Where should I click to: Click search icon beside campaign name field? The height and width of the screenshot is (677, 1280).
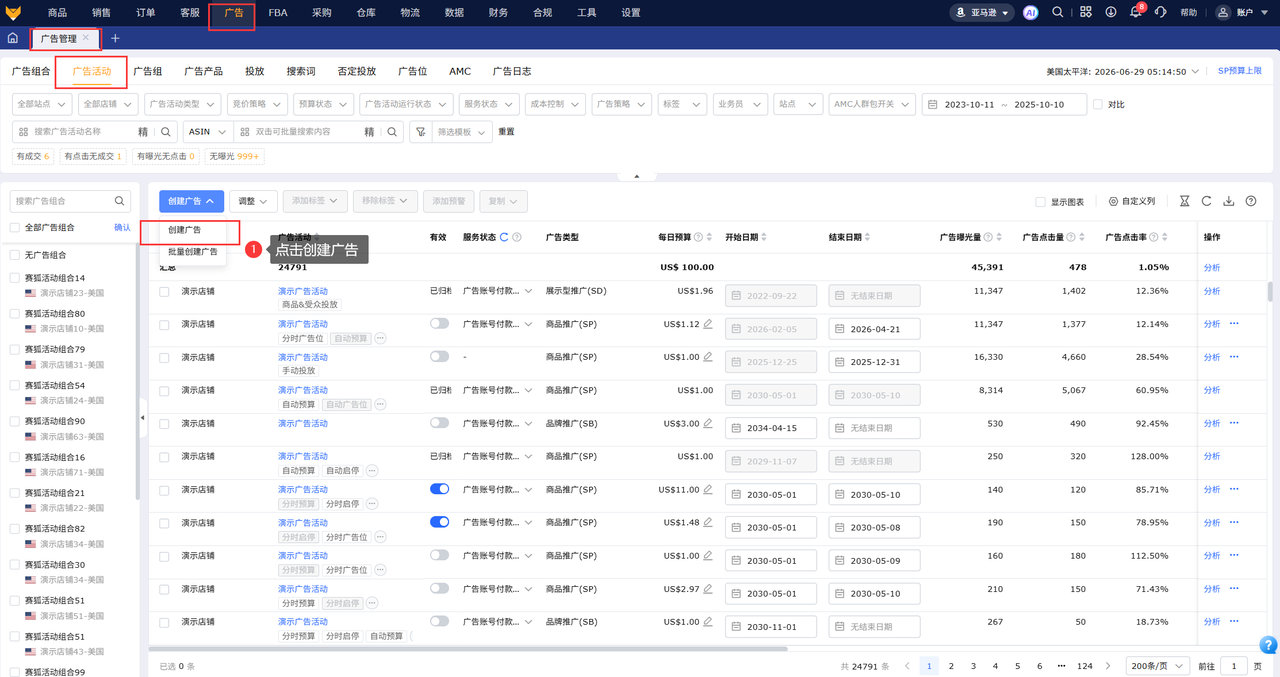(167, 131)
